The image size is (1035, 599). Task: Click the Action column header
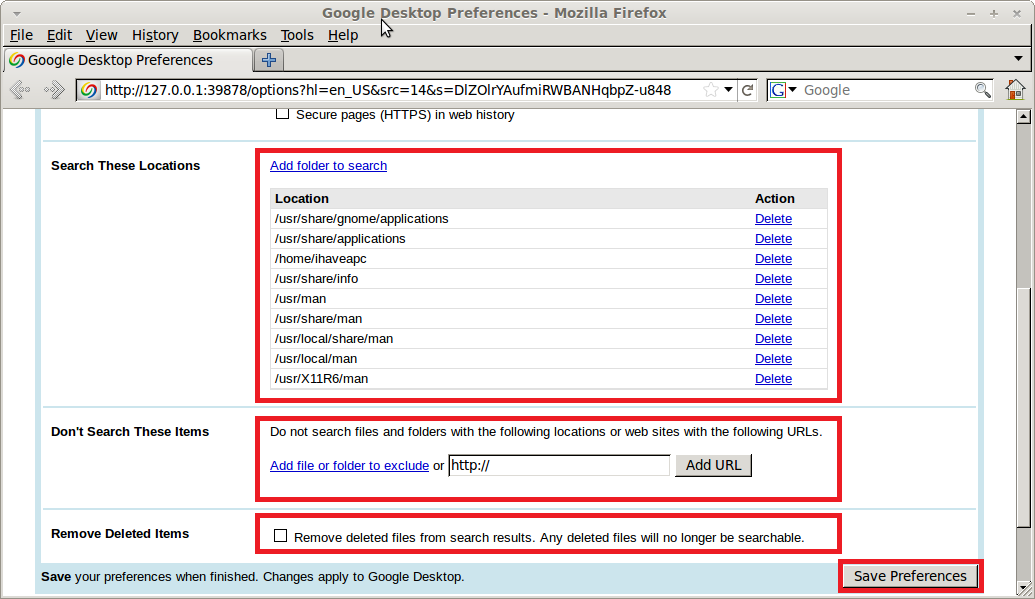point(775,199)
